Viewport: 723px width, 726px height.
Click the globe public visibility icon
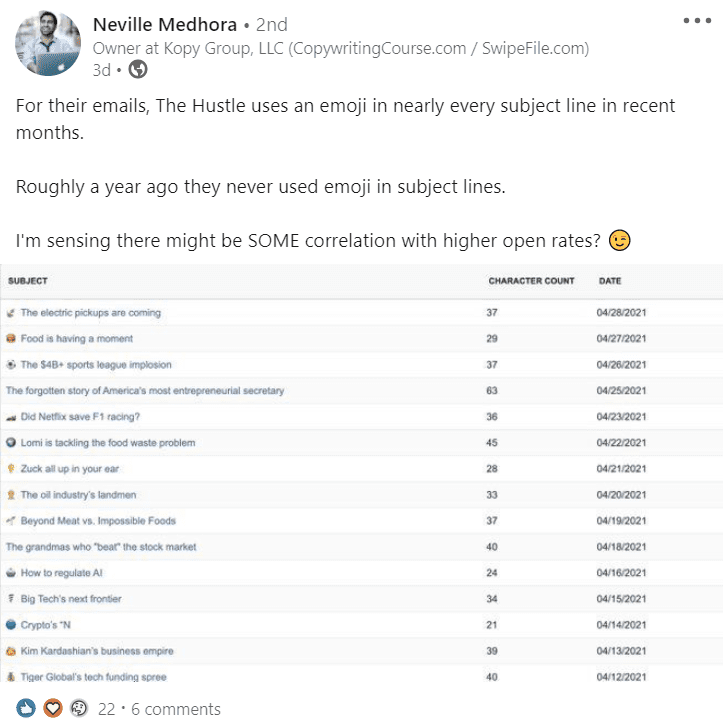[138, 69]
